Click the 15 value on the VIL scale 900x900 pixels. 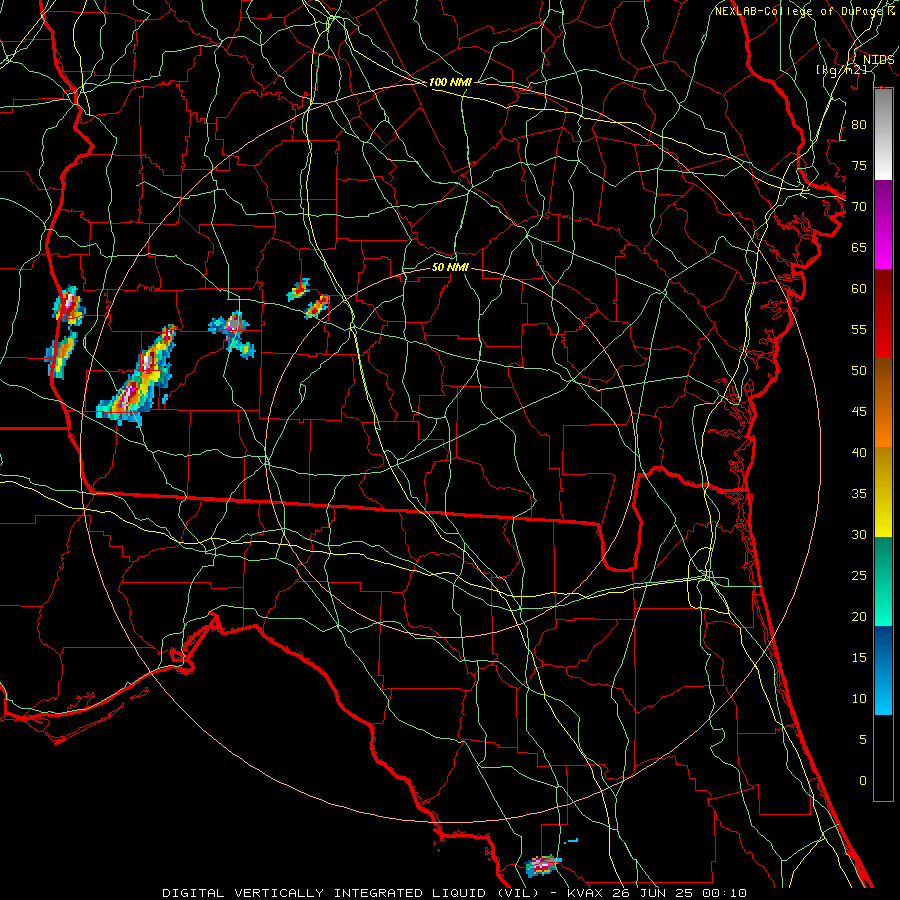point(859,658)
